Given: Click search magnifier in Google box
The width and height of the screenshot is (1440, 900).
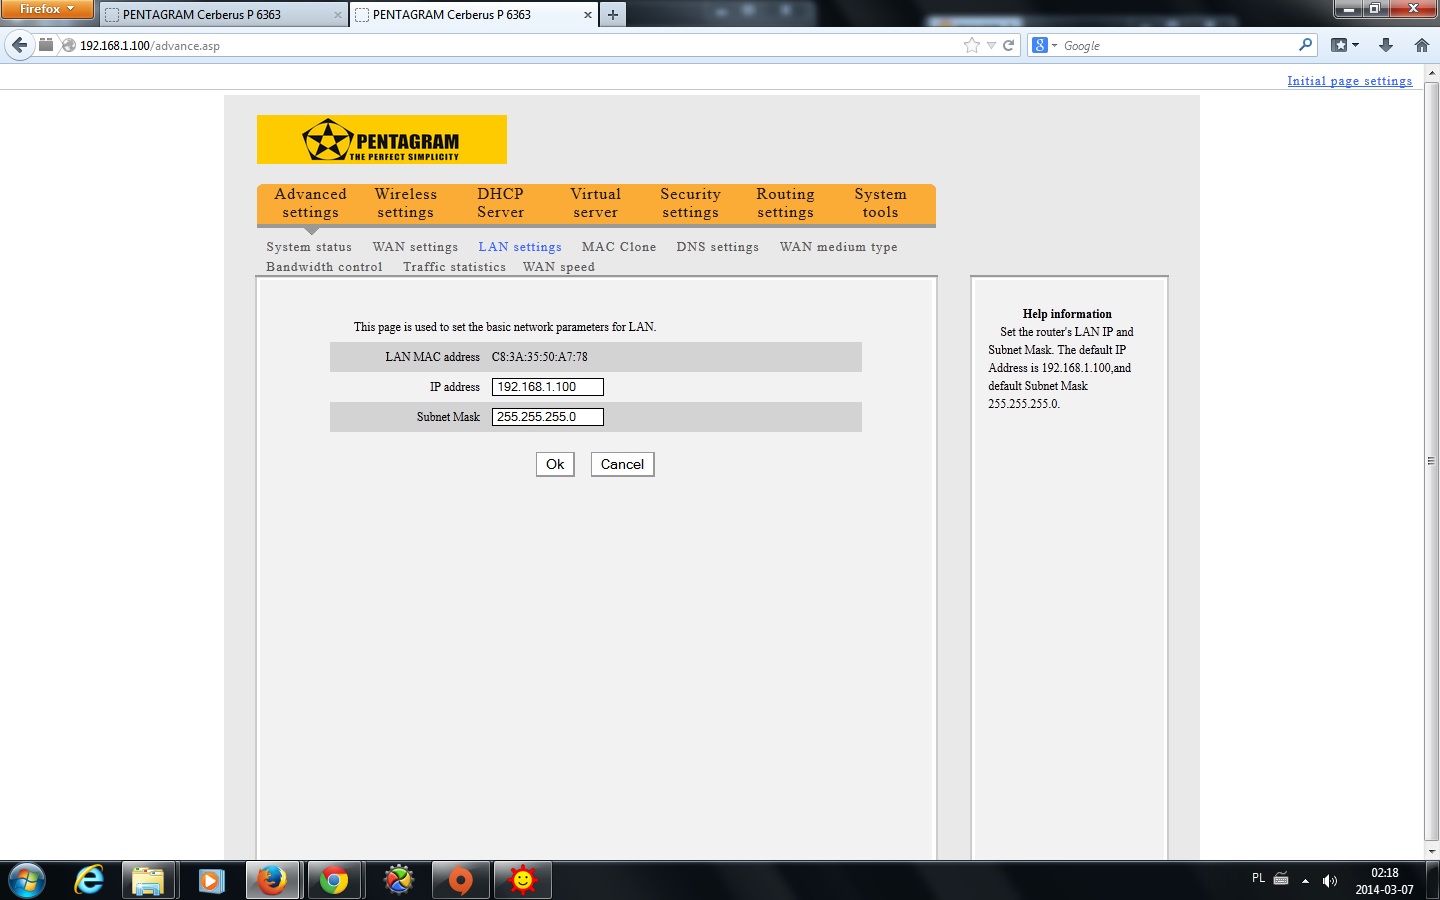Looking at the screenshot, I should click(x=1305, y=45).
